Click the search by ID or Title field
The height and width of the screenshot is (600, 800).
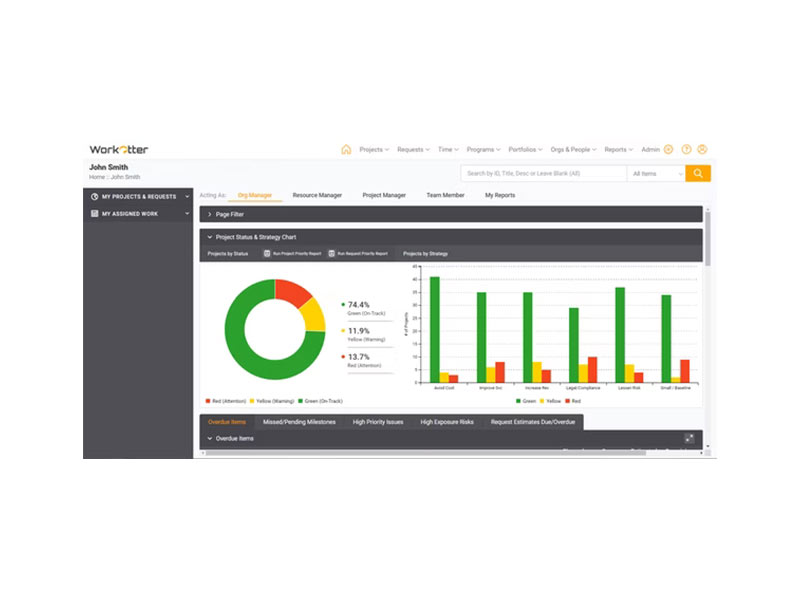[544, 173]
